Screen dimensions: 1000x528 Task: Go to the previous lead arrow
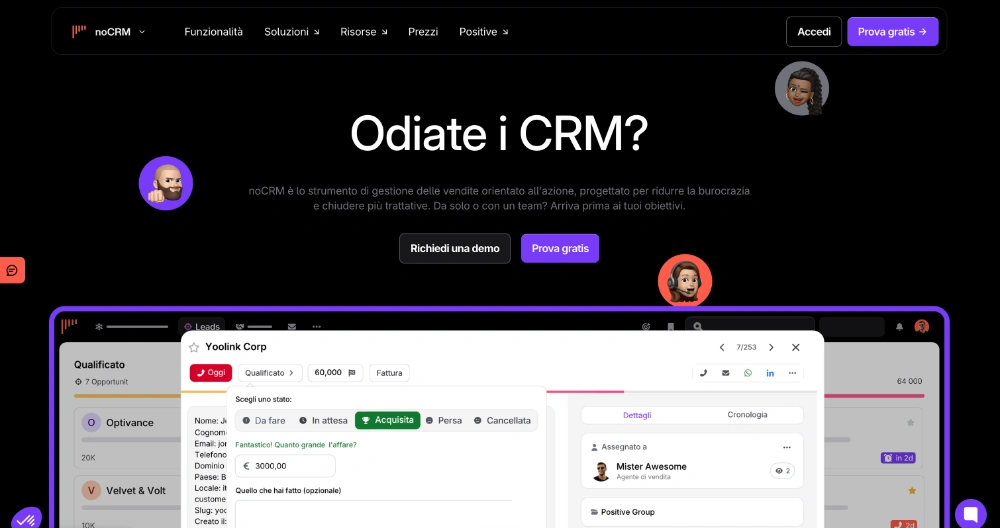722,347
